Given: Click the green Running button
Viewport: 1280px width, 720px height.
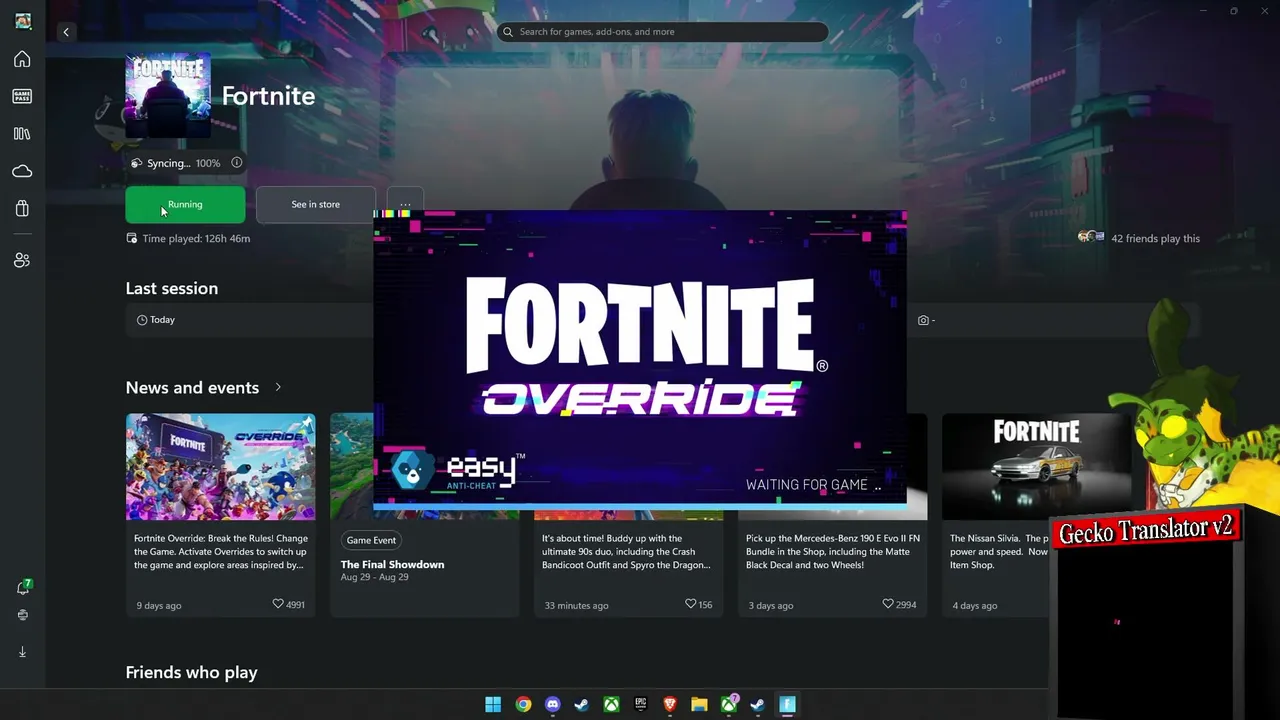Looking at the screenshot, I should pyautogui.click(x=185, y=204).
